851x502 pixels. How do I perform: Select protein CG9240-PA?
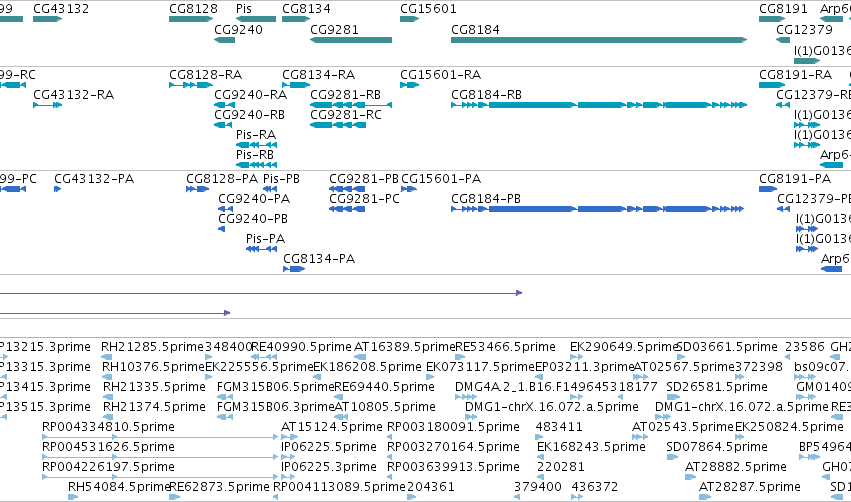click(225, 209)
